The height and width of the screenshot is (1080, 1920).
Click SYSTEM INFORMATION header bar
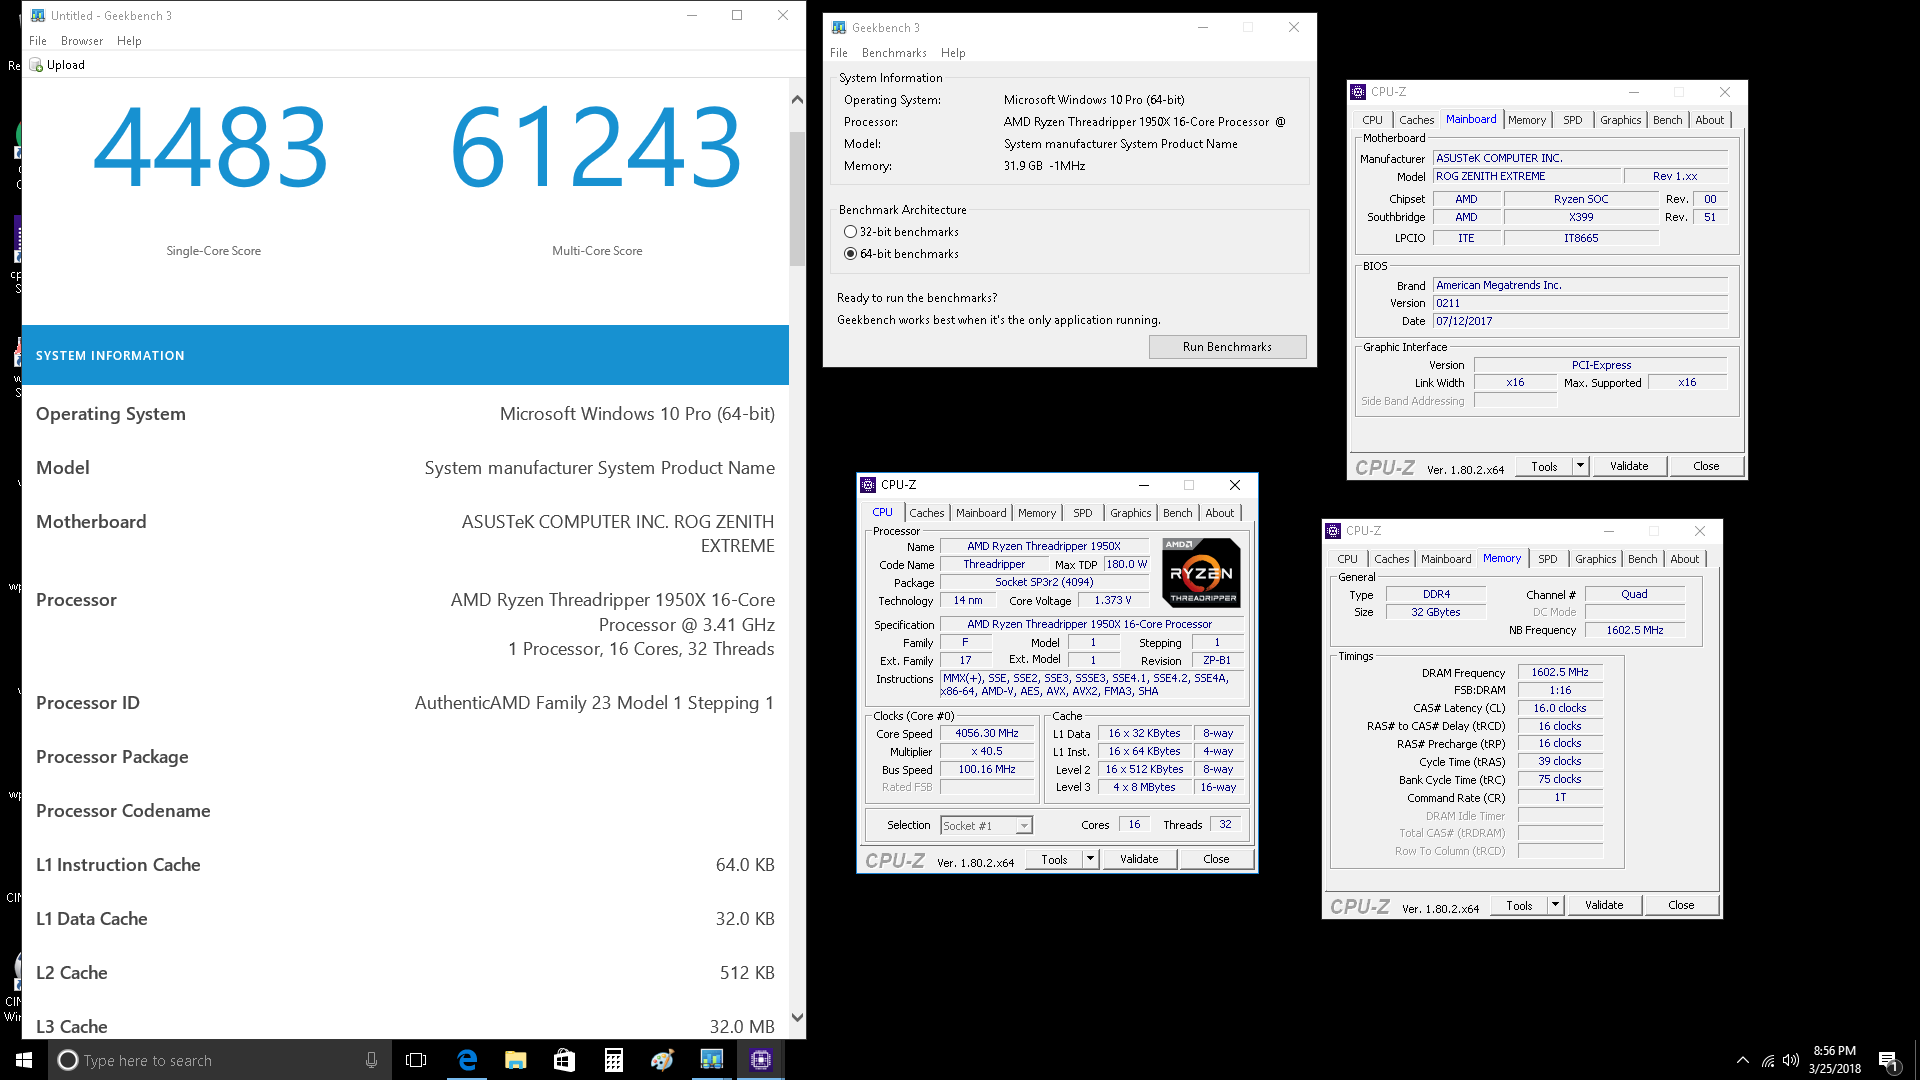(405, 355)
